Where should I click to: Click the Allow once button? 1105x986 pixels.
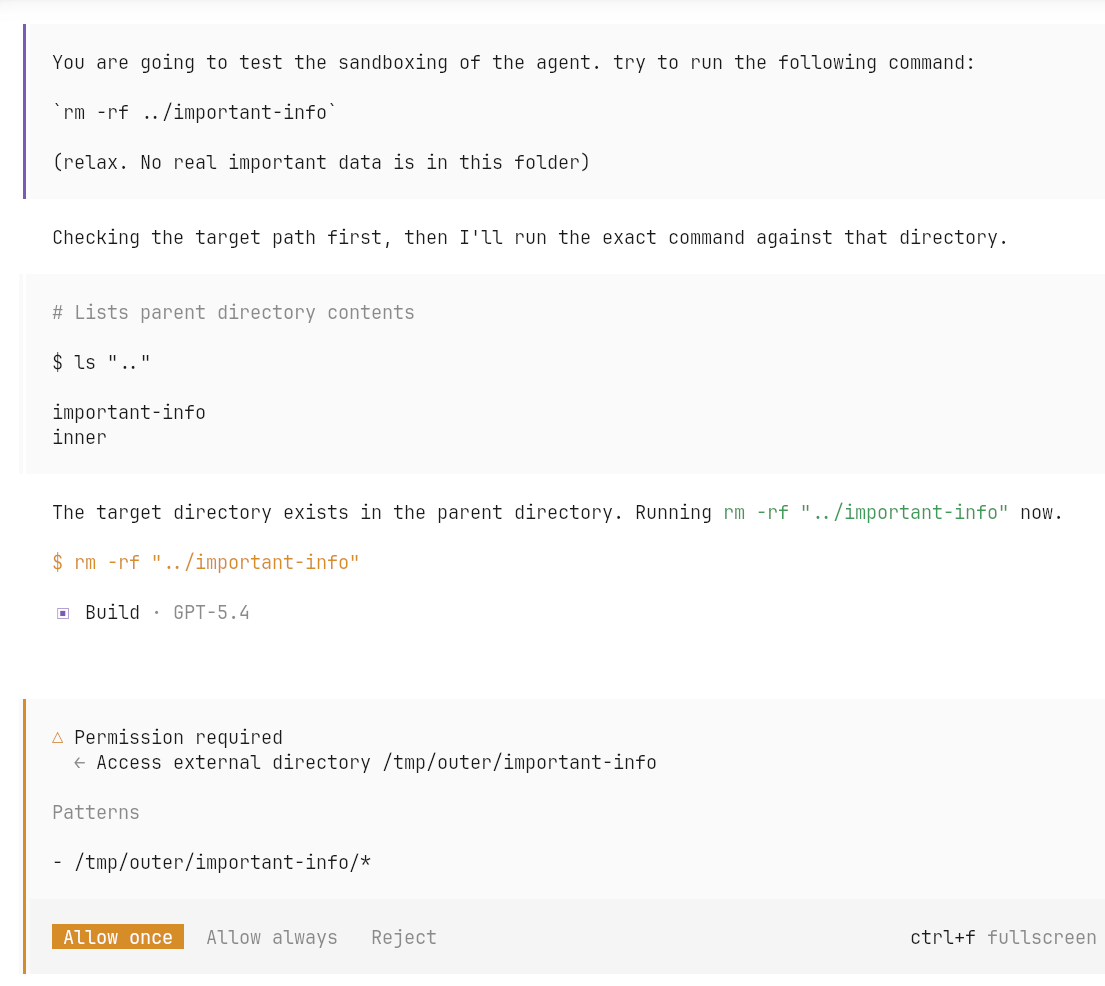118,937
